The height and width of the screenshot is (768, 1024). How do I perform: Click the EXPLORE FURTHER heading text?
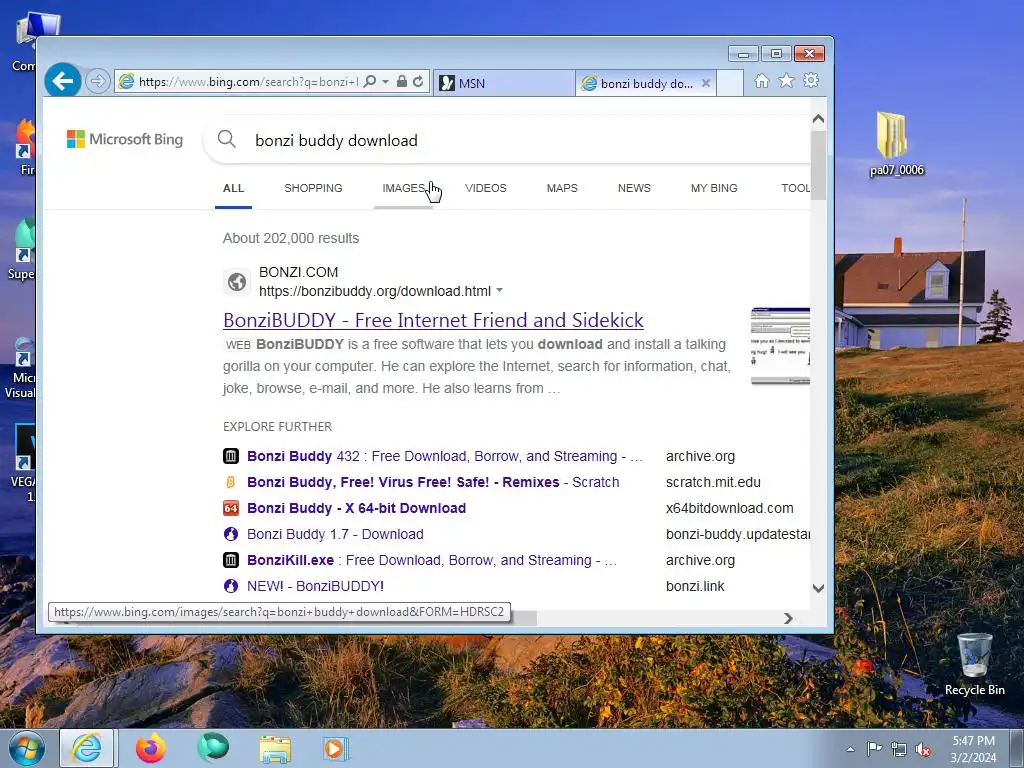point(278,426)
